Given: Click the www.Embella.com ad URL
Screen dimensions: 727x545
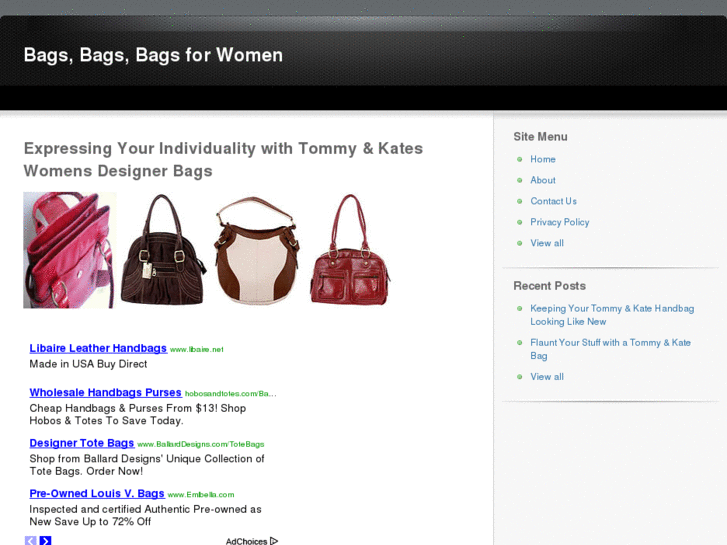Looking at the screenshot, I should tap(201, 494).
